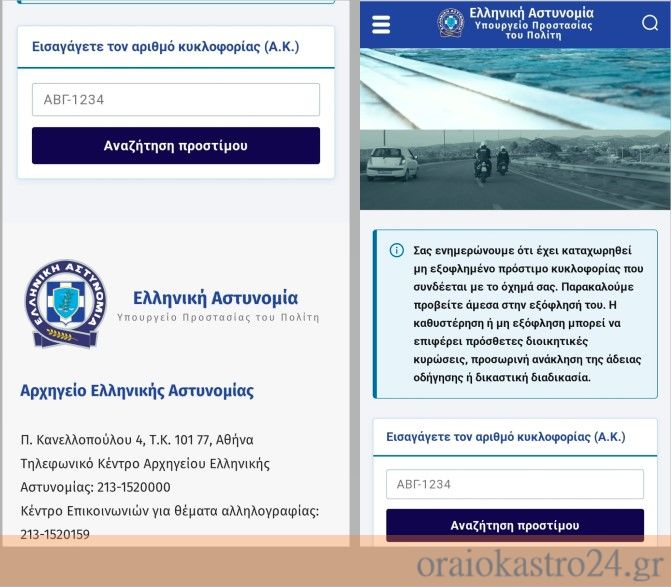The image size is (671, 587).
Task: Open the hamburger menu in the right screen
Action: (x=381, y=24)
